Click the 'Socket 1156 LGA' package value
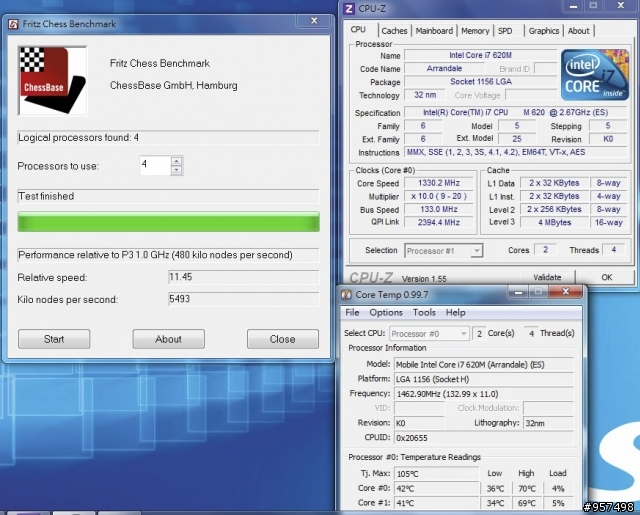The height and width of the screenshot is (515, 640). tap(480, 82)
